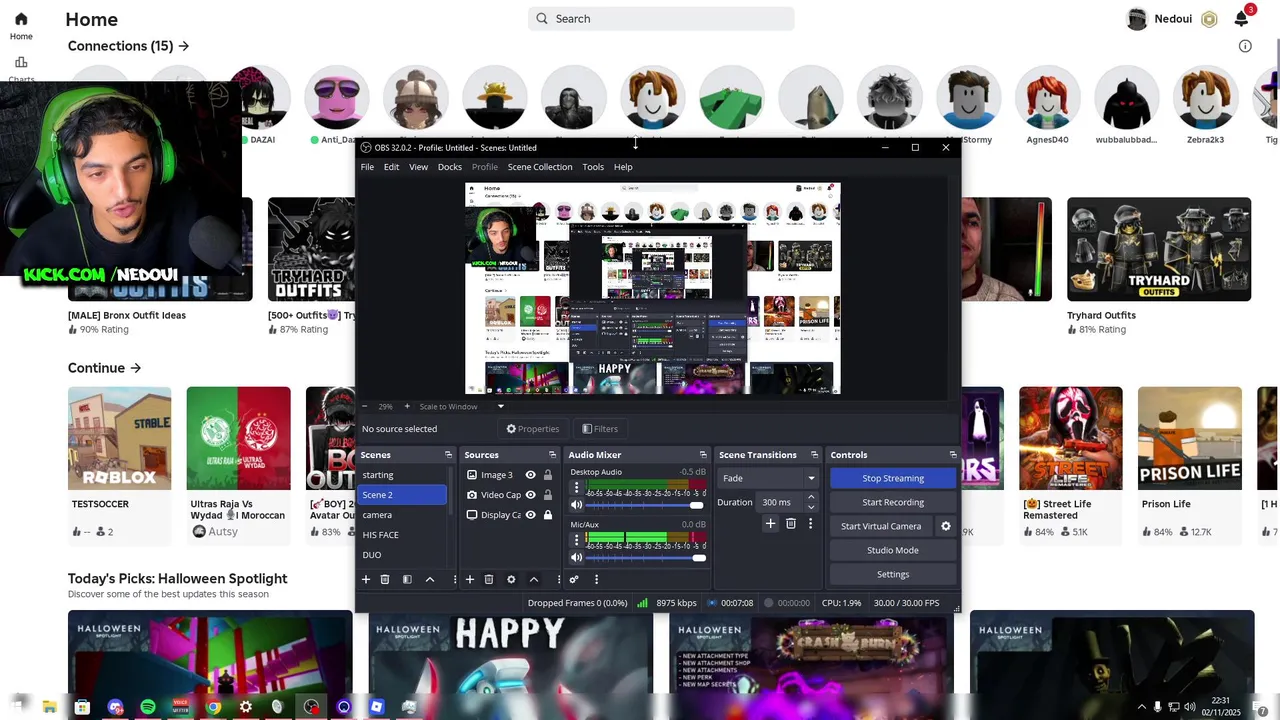
Task: Toggle lock on Image 3 source
Action: pyautogui.click(x=548, y=475)
